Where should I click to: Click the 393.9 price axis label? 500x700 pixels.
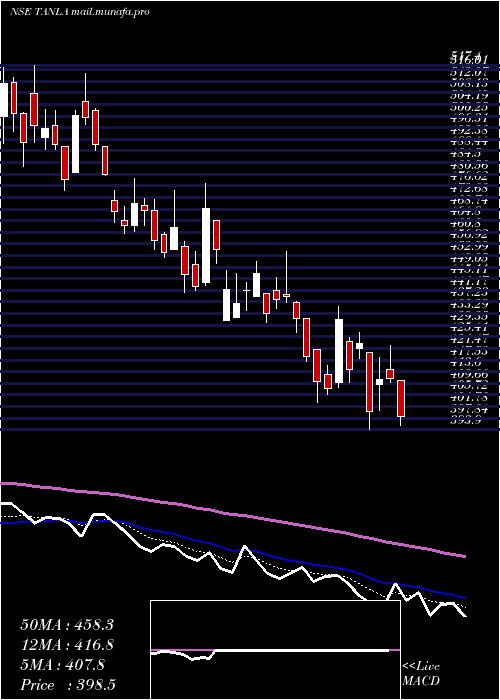(467, 421)
